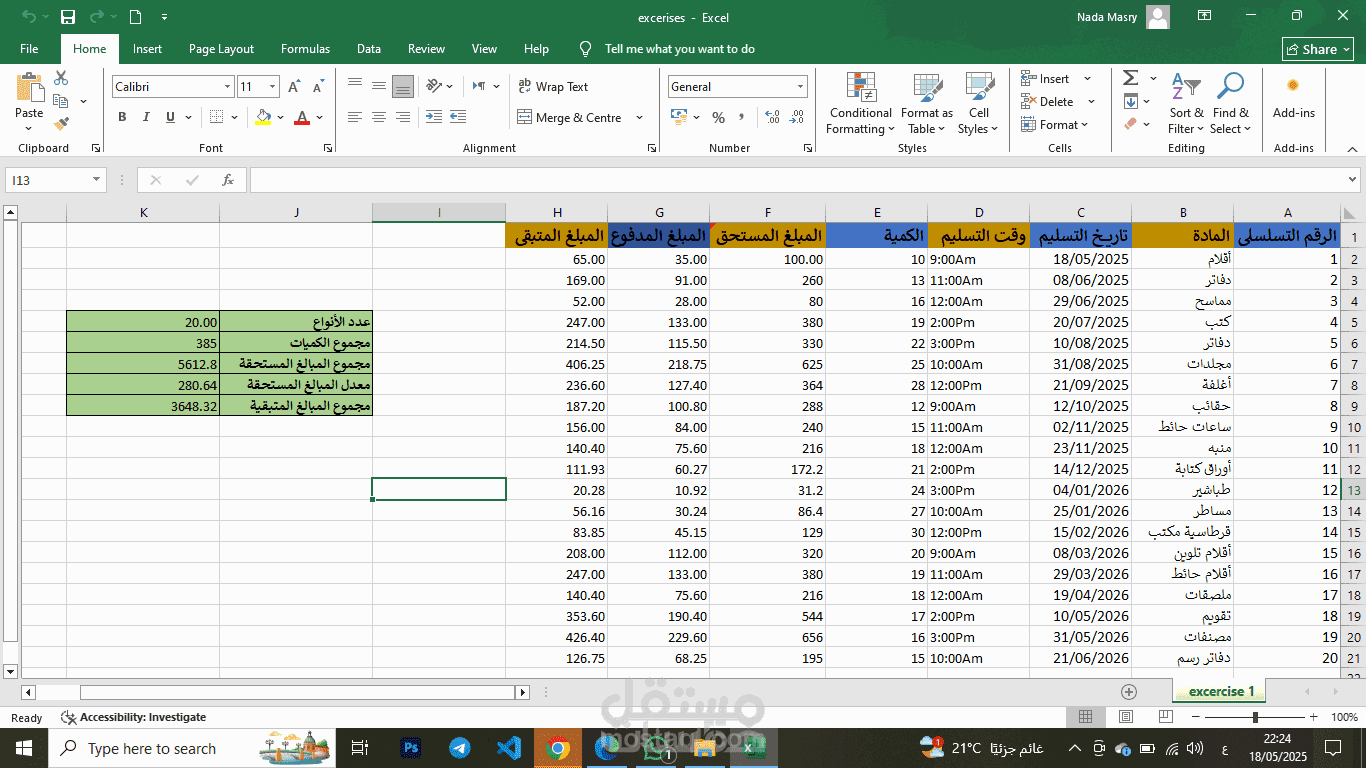Switch to the Data tab
Screen dimensions: 1366x768
click(369, 49)
